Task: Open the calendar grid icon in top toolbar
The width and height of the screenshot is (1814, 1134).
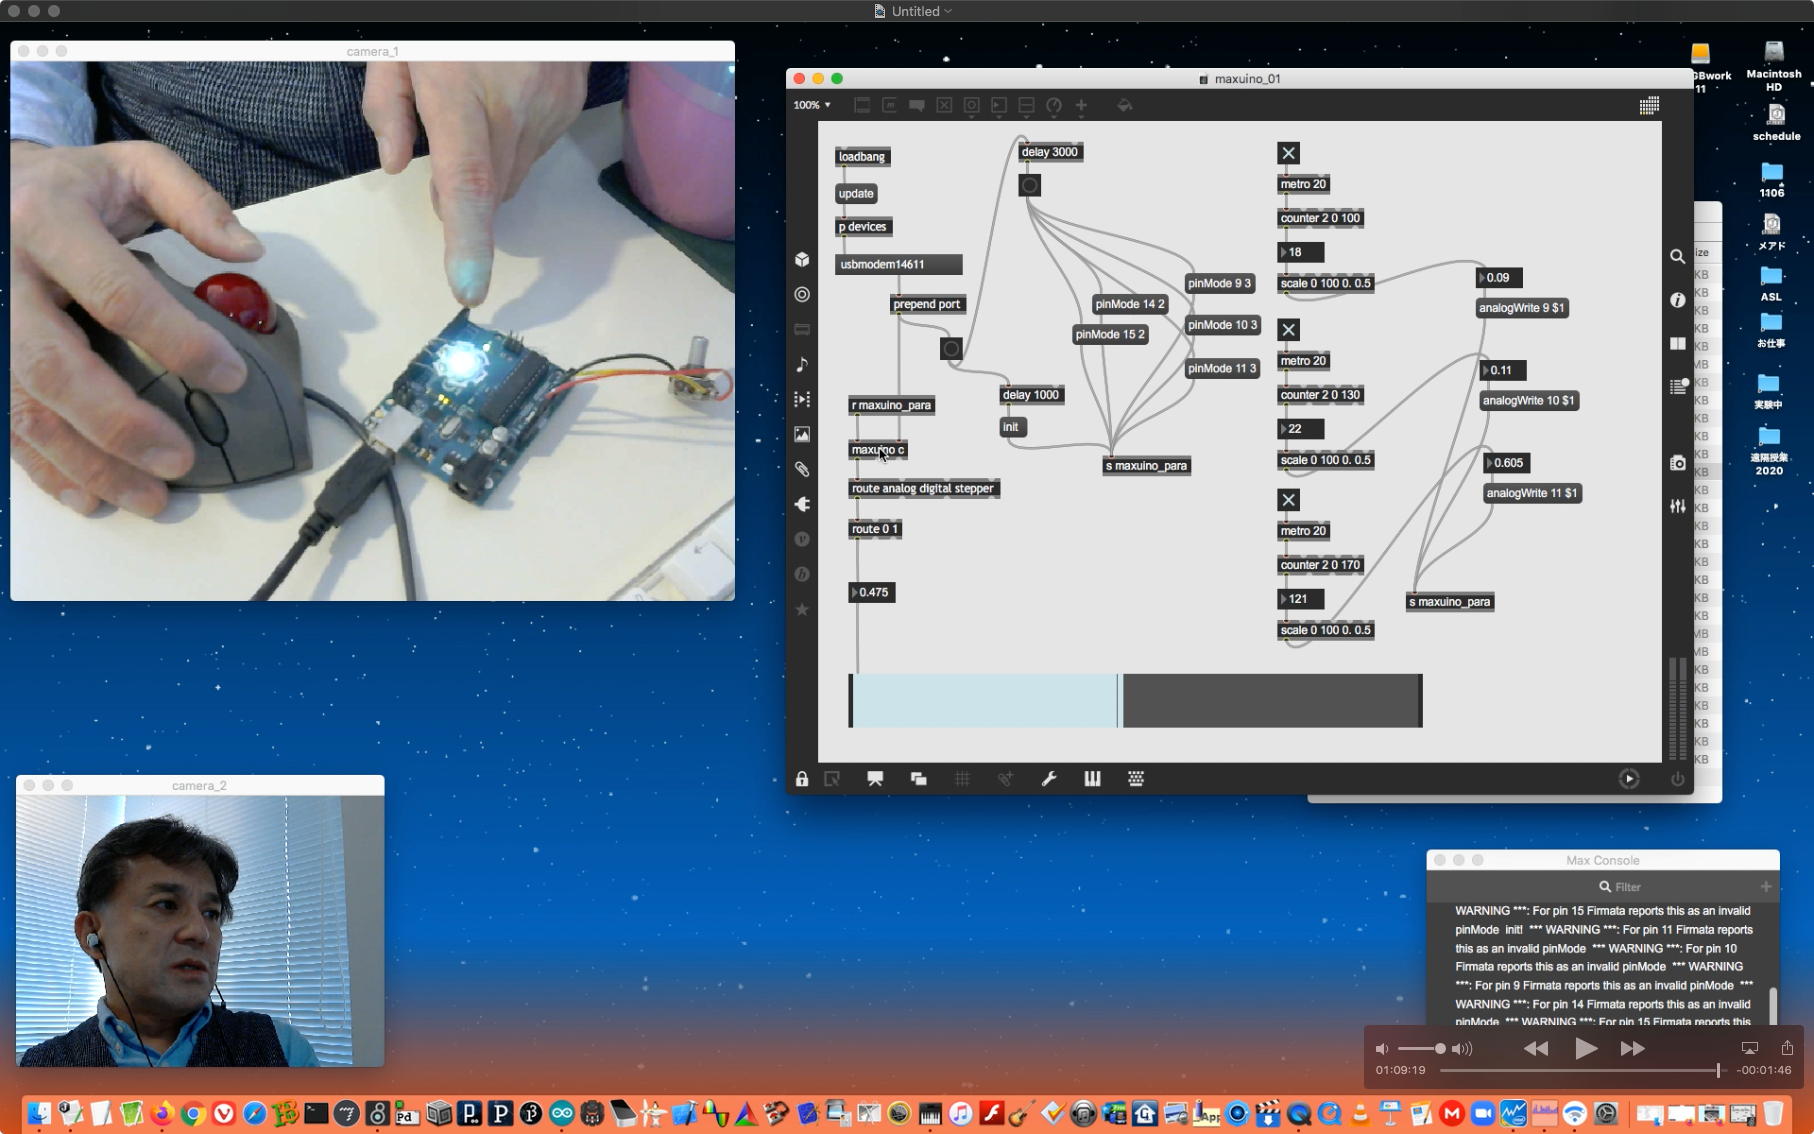Action: [1649, 105]
